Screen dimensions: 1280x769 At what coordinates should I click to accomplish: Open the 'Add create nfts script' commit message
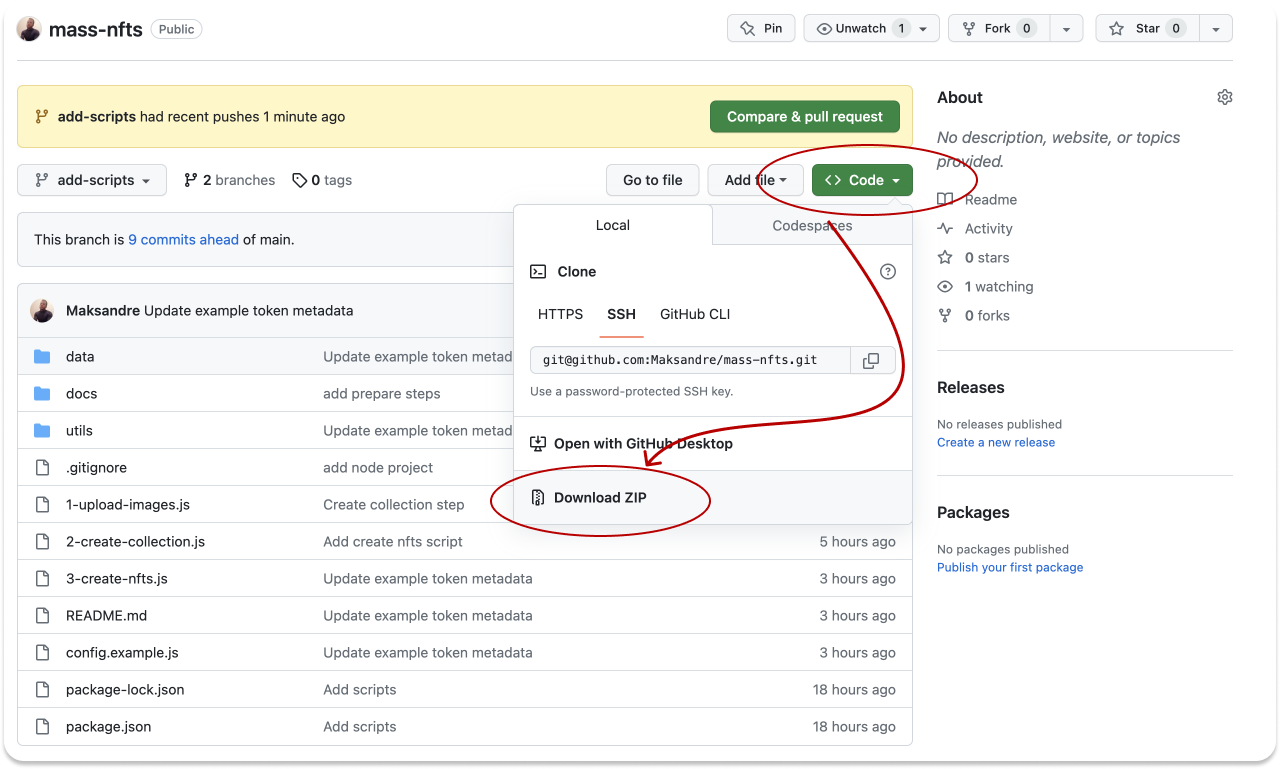coord(393,542)
